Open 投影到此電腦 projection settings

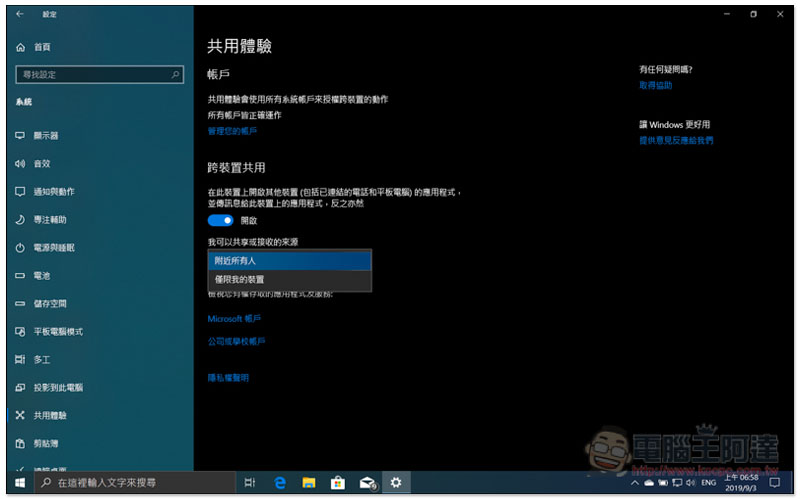tap(58, 387)
